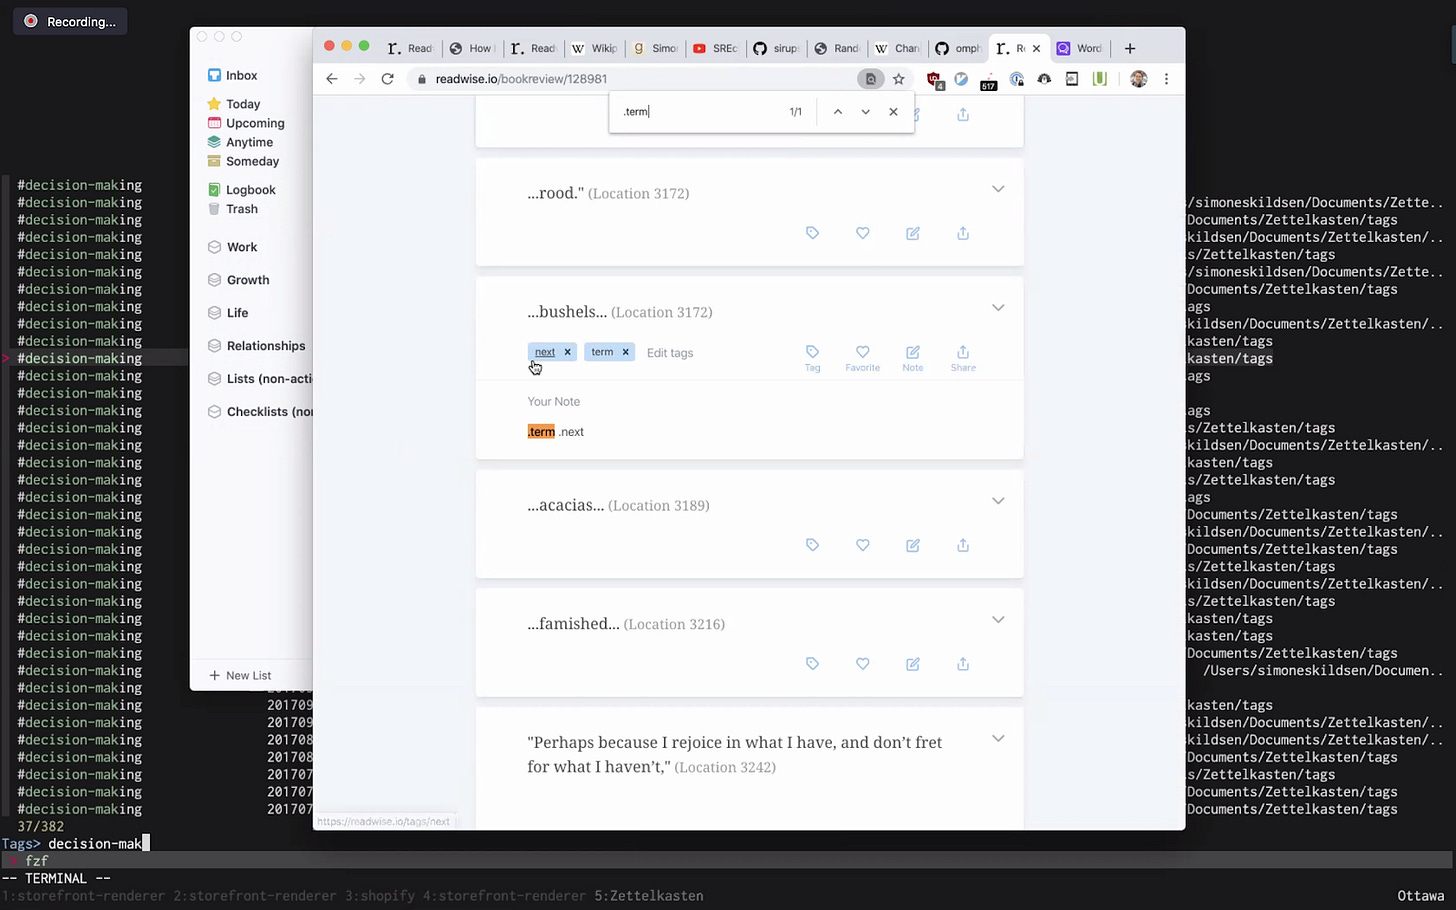Share the '...famished...' highlight
This screenshot has width=1456, height=910.
pyautogui.click(x=963, y=664)
